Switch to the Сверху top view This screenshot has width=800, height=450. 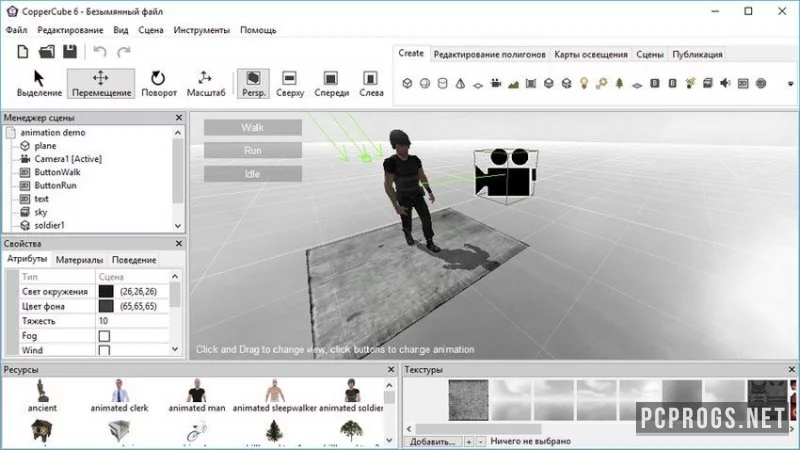coord(290,84)
